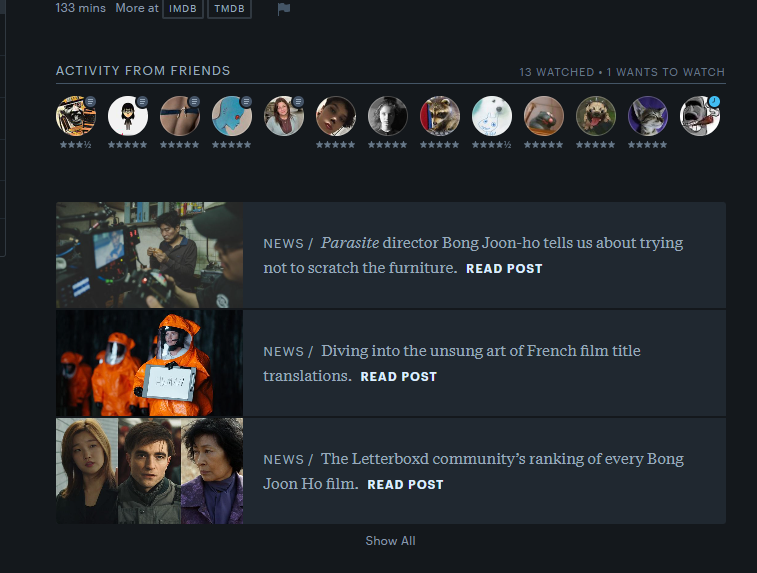This screenshot has width=757, height=573.
Task: Click review badge on glasses girl avatar
Action: tap(142, 101)
